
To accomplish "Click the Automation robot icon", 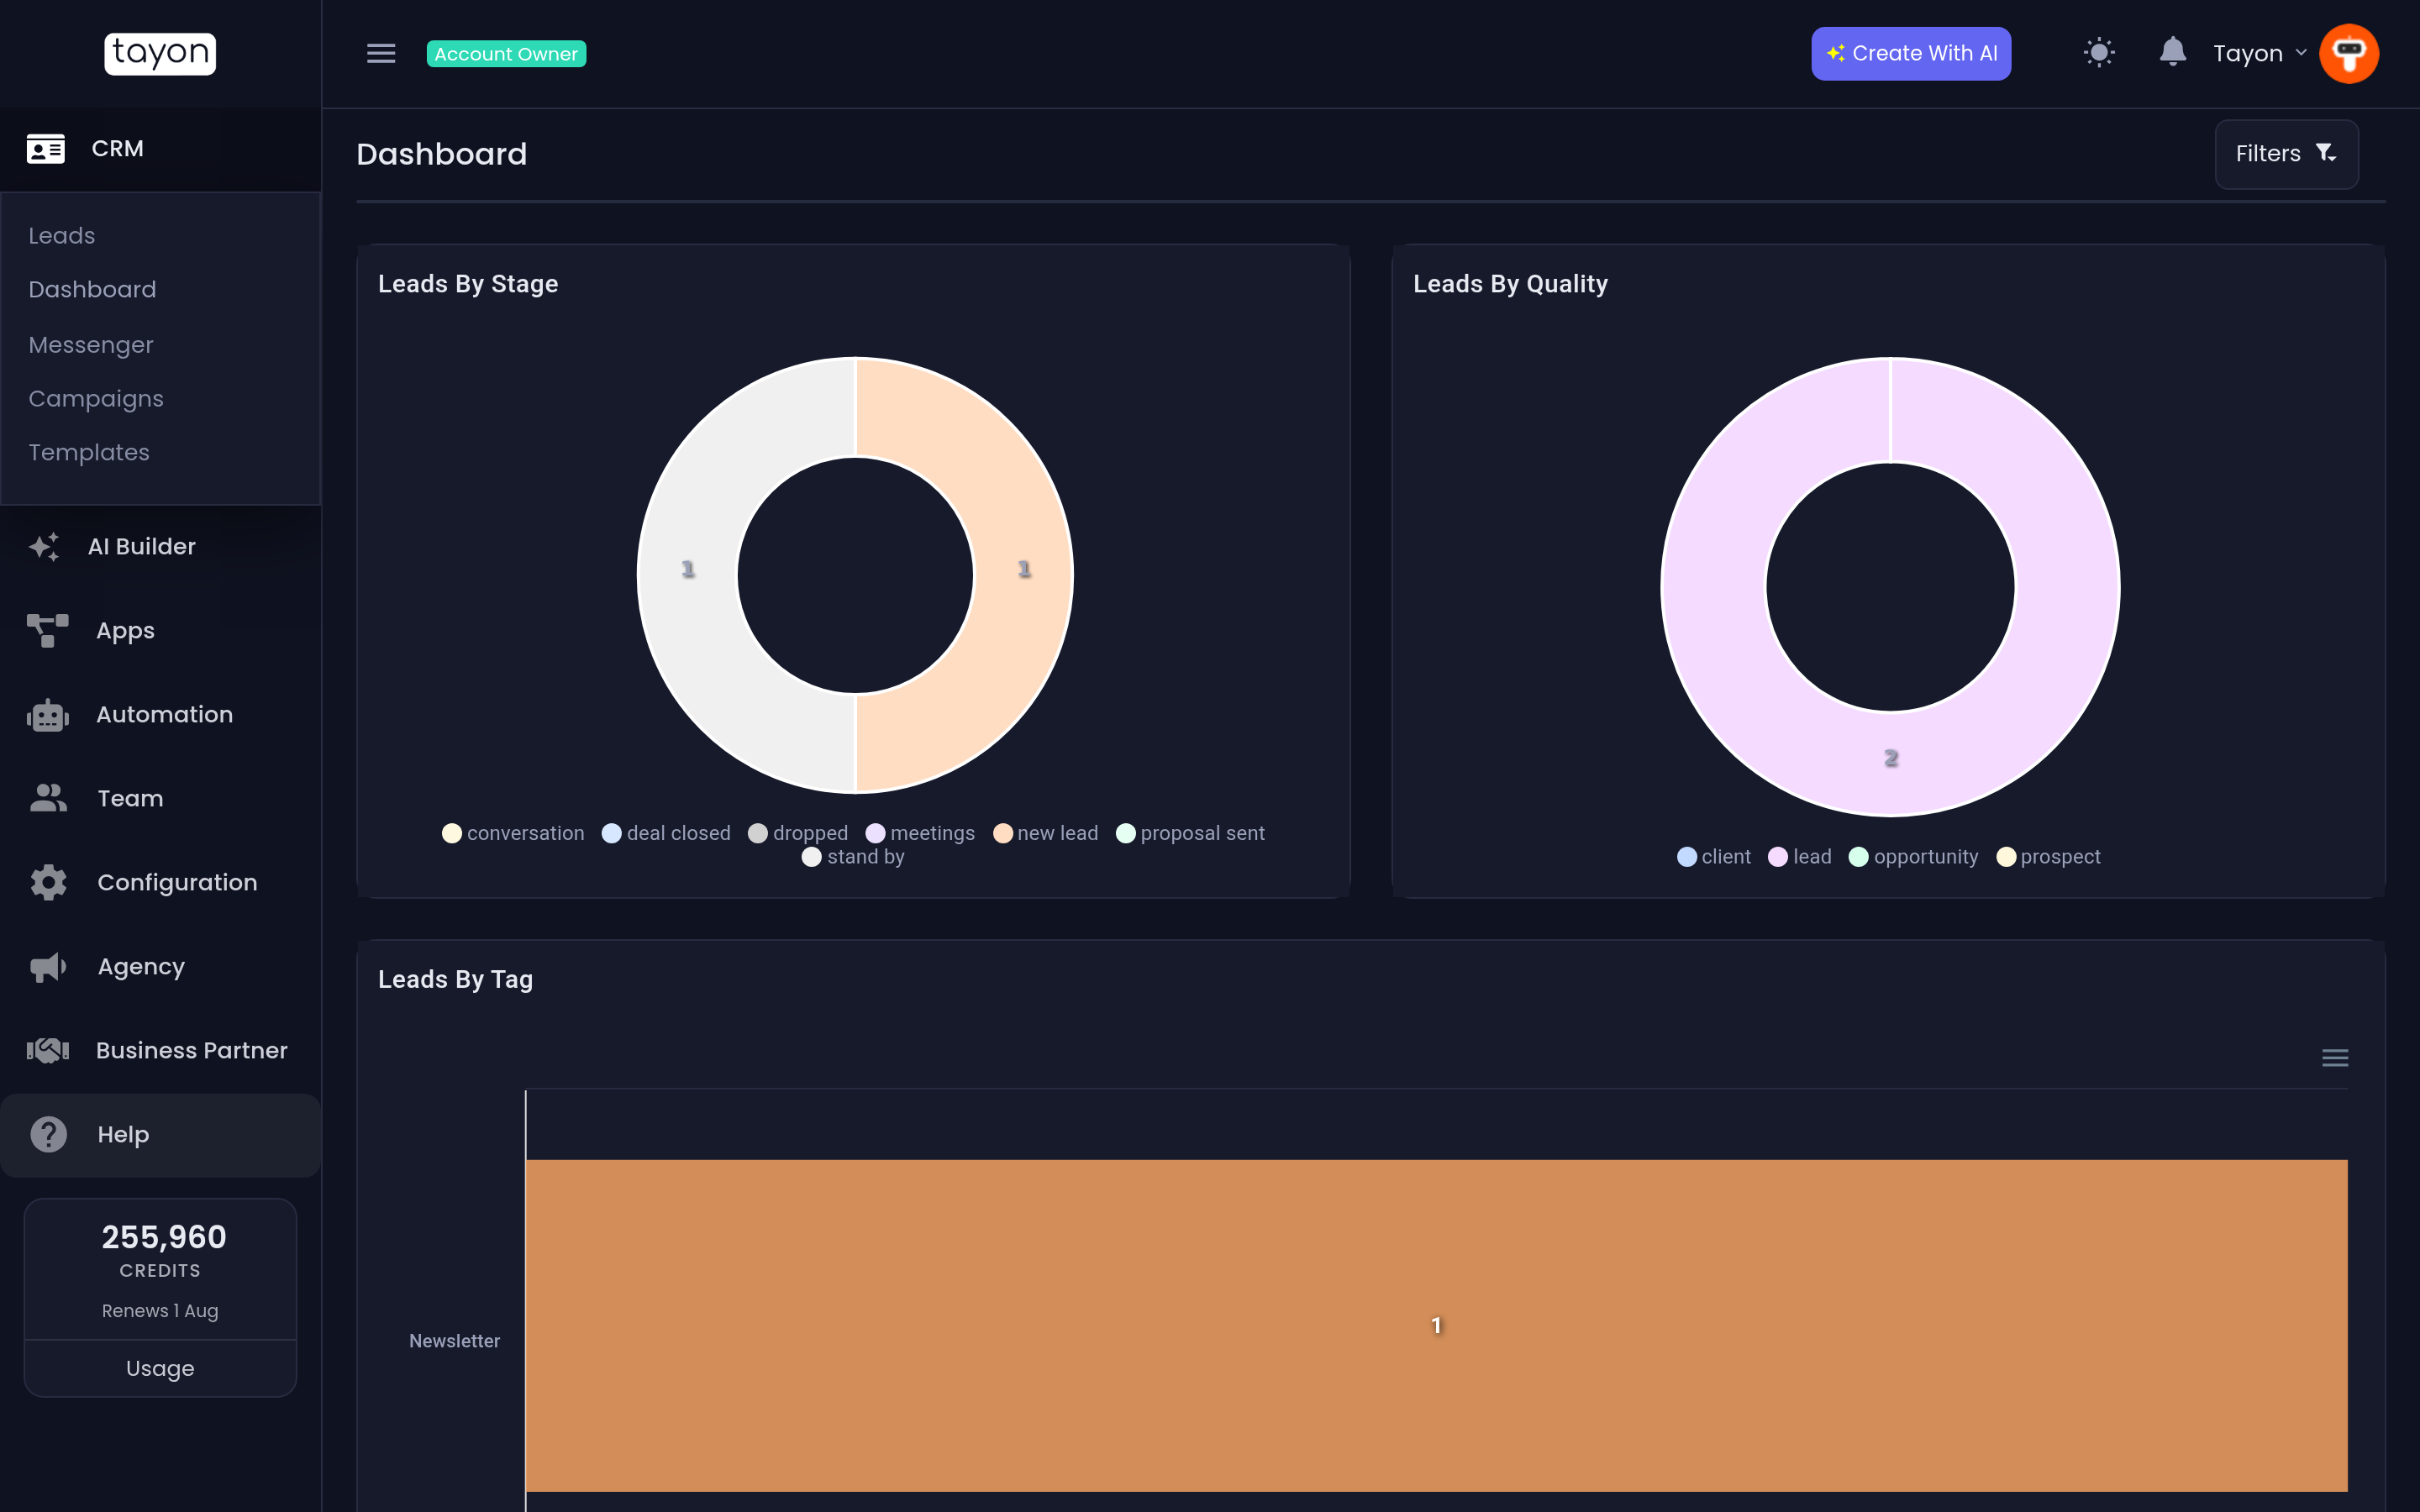I will (x=48, y=715).
